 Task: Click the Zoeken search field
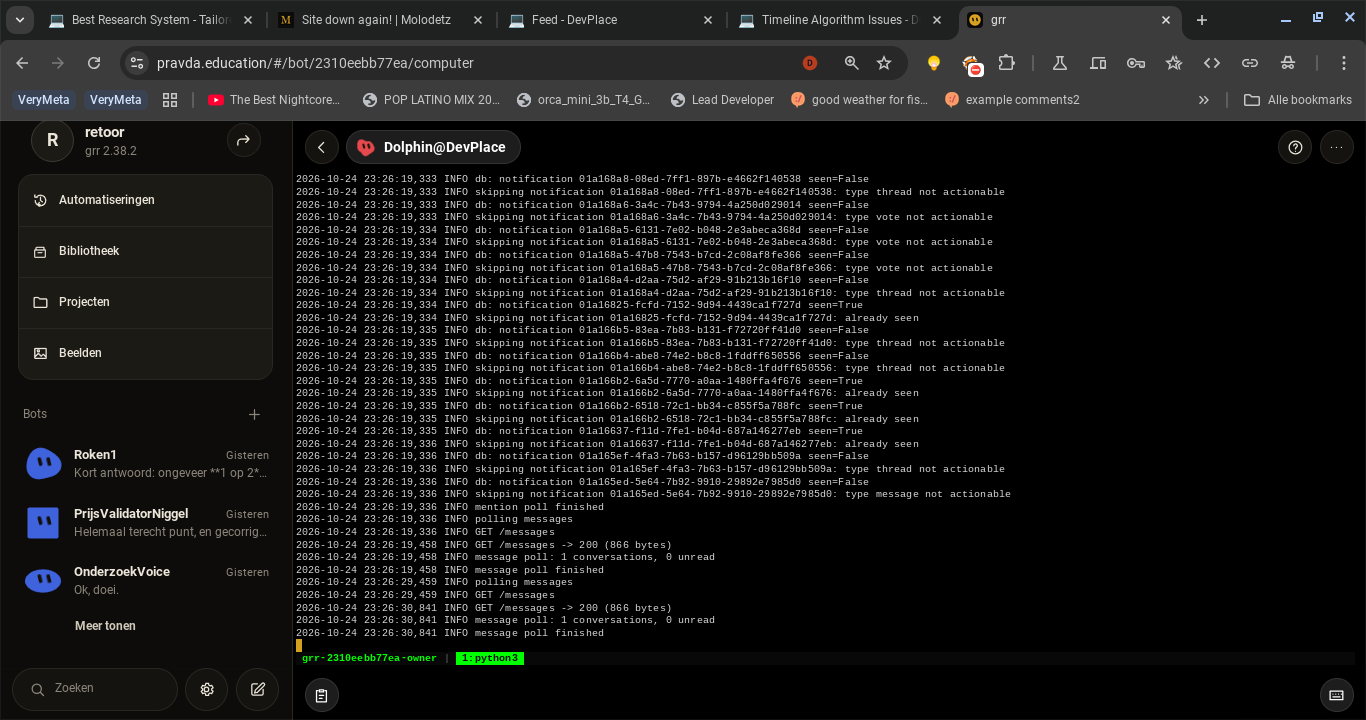(95, 689)
